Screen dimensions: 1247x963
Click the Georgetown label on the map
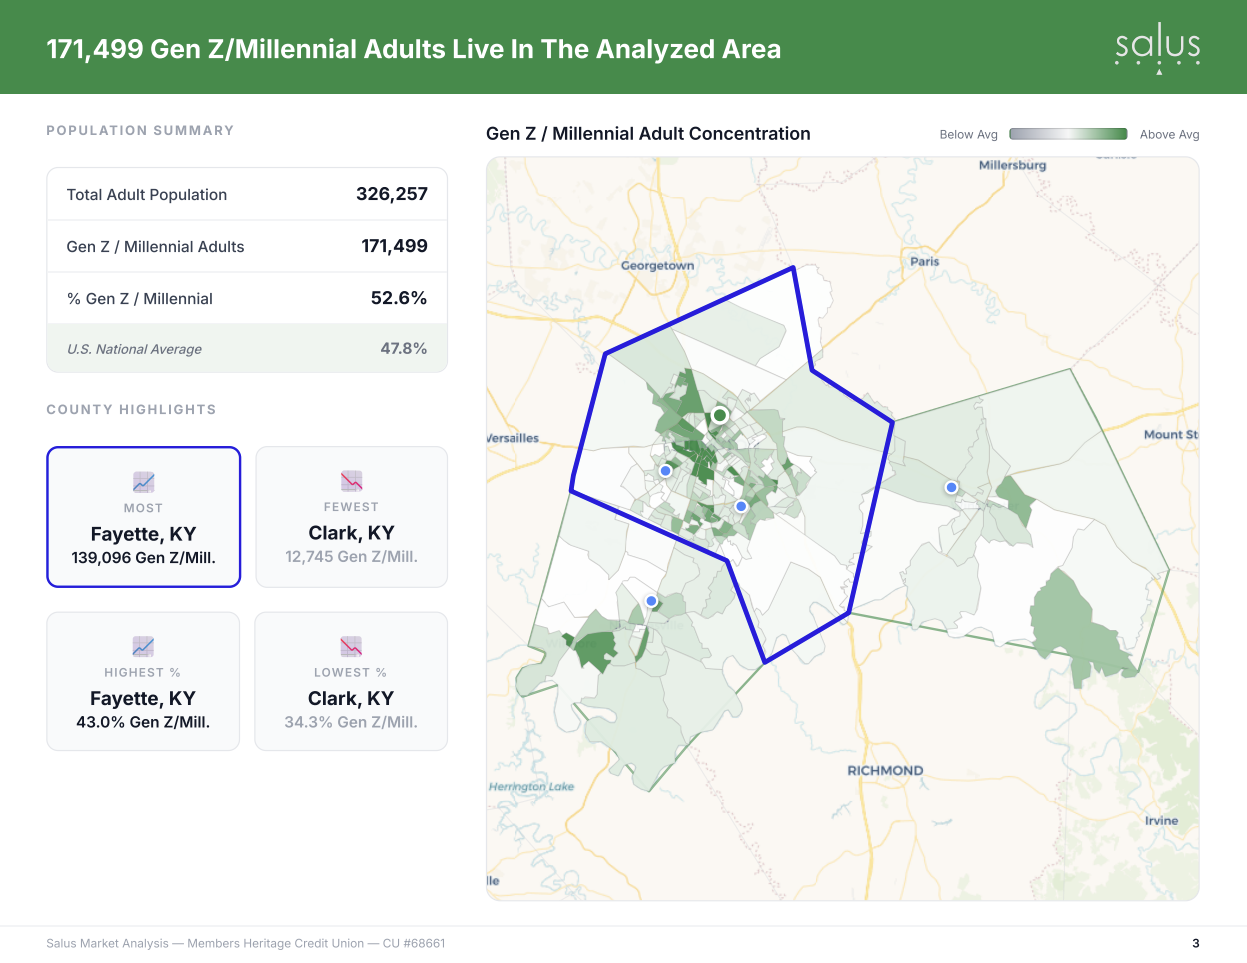657,266
